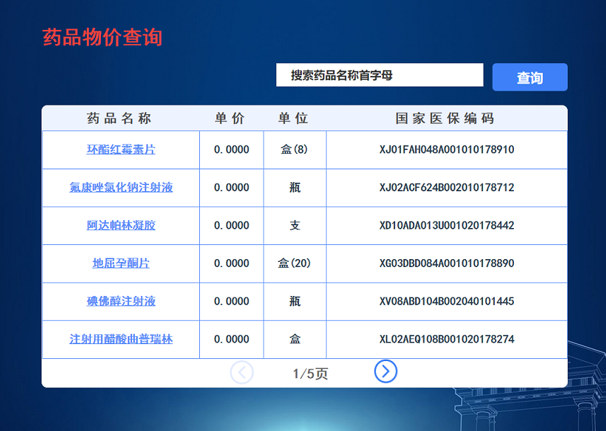The width and height of the screenshot is (606, 431).
Task: Click the 单价 column header
Action: point(230,118)
